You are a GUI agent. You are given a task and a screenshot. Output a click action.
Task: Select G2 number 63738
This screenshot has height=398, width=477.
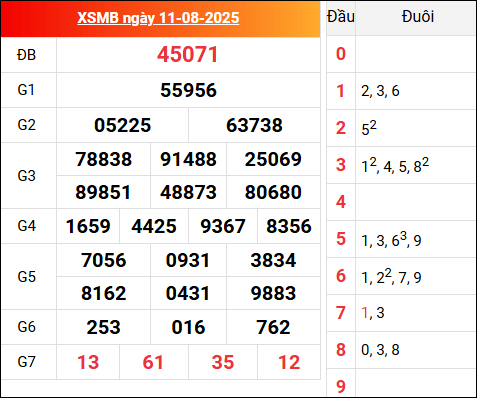tap(254, 125)
